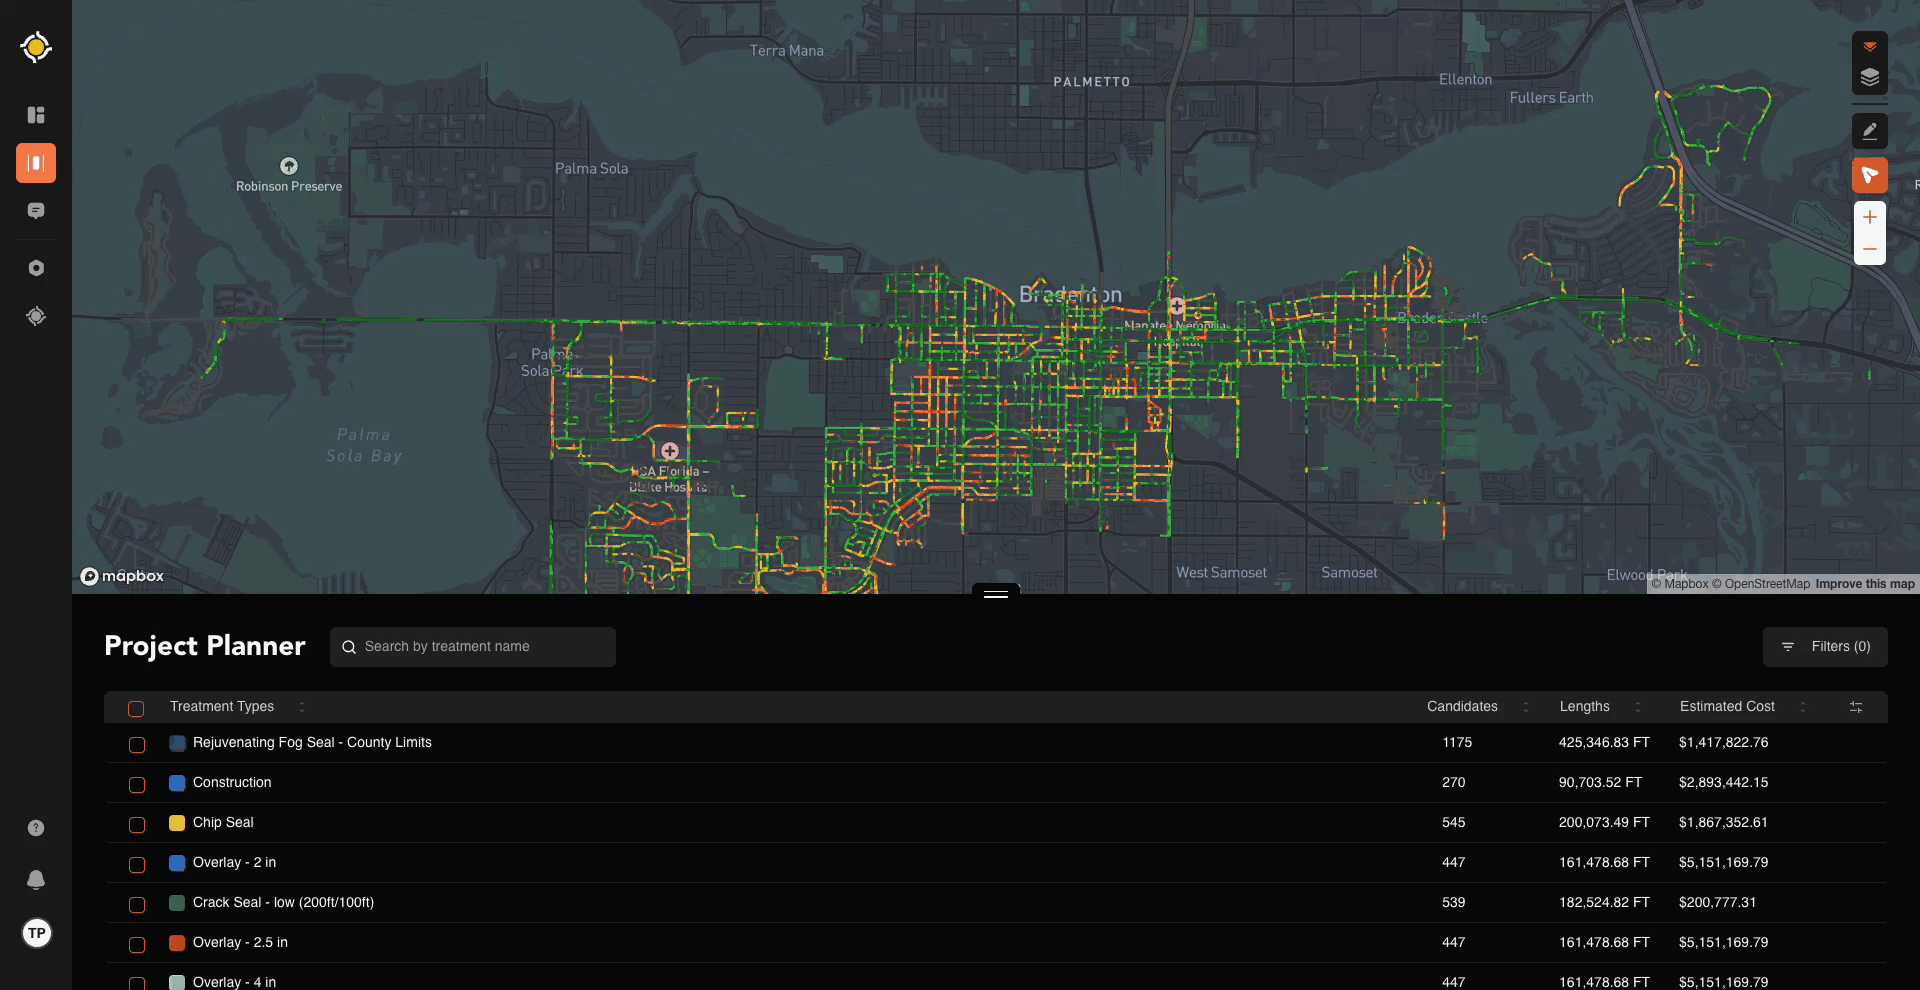Viewport: 1920px width, 990px height.
Task: Open the dashboard icon in left sidebar
Action: point(36,115)
